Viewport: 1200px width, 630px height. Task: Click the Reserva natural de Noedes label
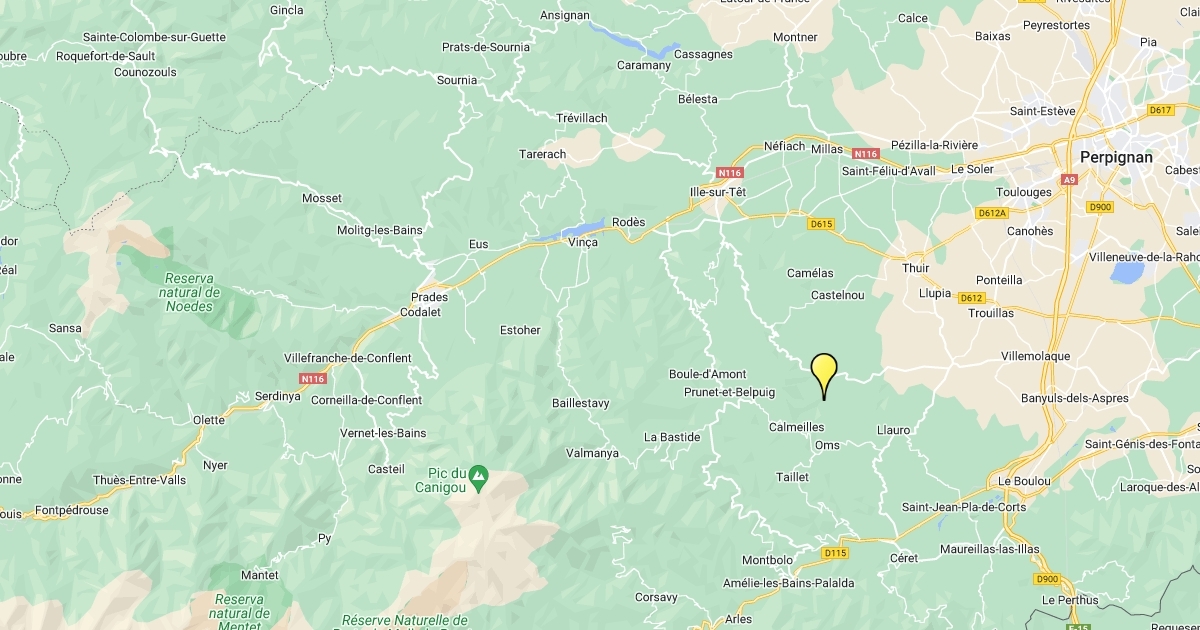tap(190, 292)
